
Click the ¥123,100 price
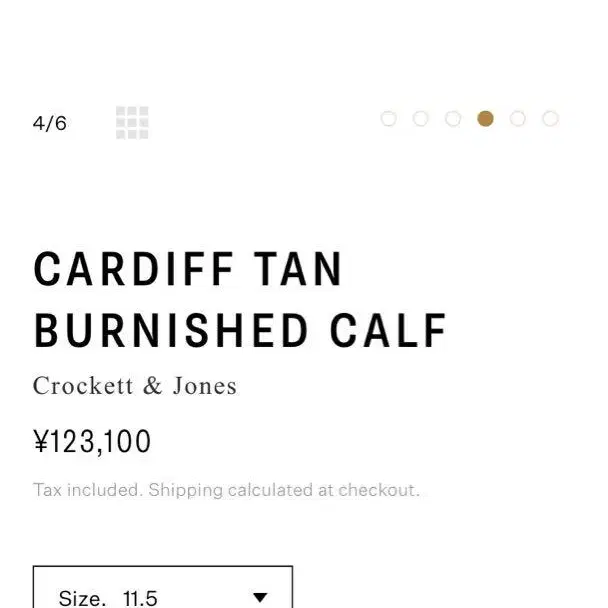pos(92,442)
